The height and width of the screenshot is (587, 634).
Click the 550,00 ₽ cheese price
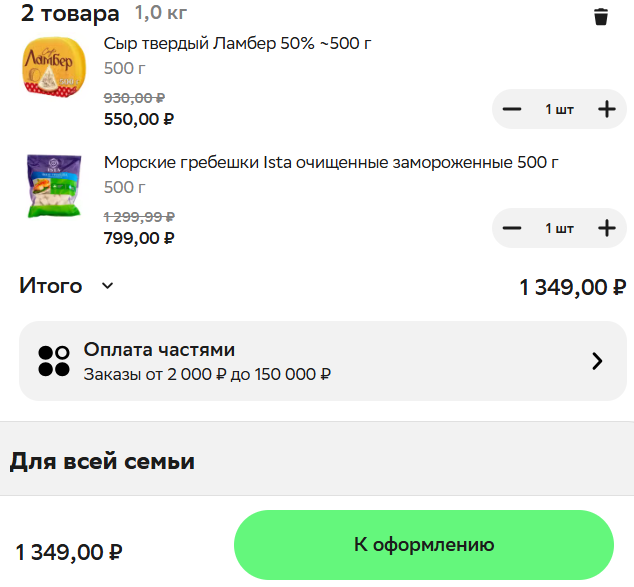coord(139,119)
